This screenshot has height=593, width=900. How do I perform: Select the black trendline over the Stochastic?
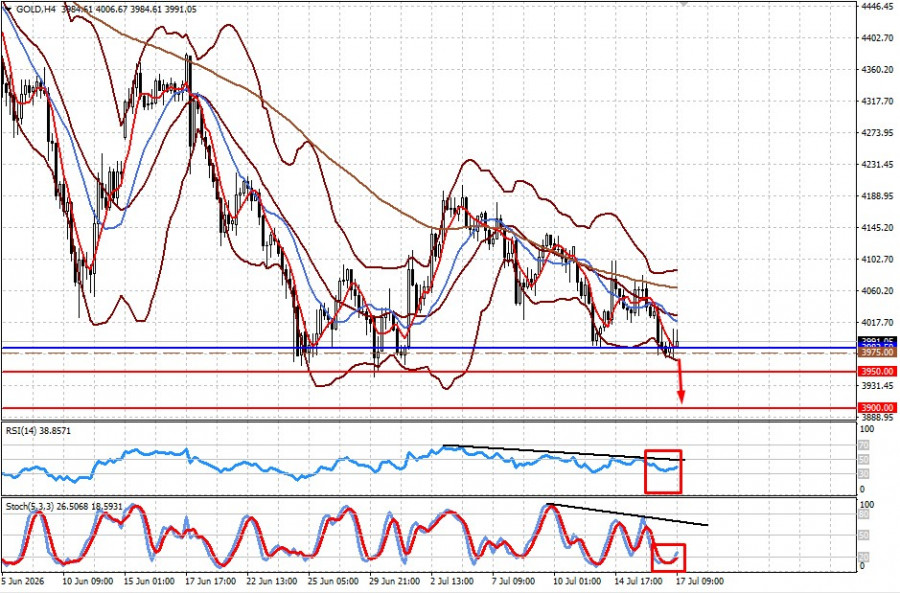point(628,514)
